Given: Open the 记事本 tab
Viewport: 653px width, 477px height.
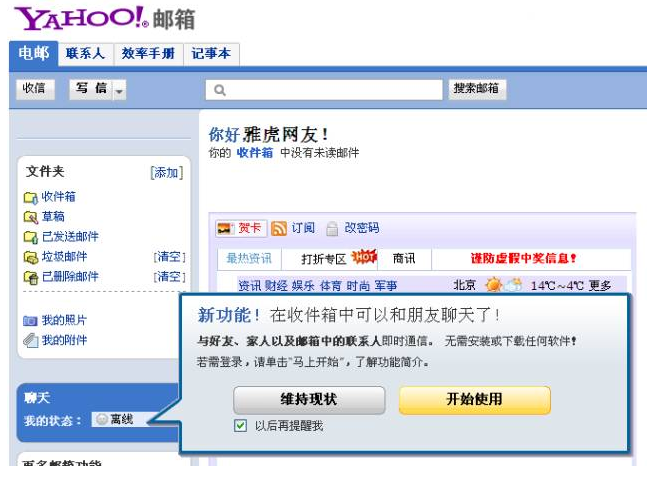Looking at the screenshot, I should coord(211,54).
